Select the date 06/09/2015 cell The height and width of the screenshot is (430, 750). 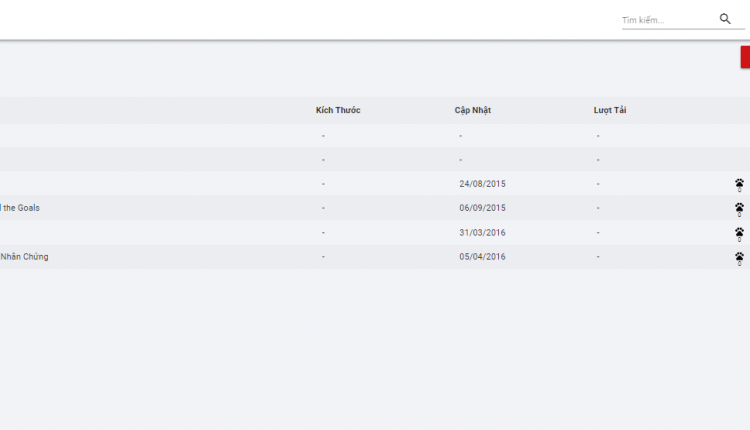(x=482, y=208)
